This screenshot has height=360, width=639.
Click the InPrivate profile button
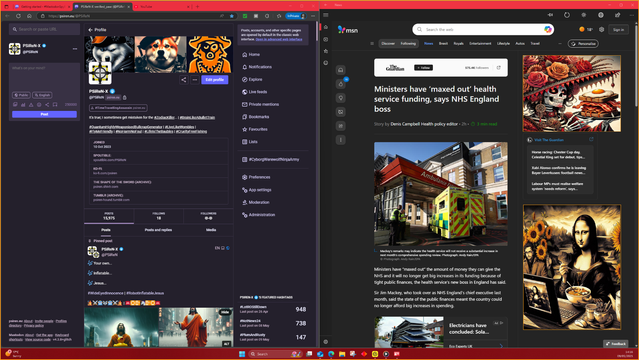(x=295, y=16)
